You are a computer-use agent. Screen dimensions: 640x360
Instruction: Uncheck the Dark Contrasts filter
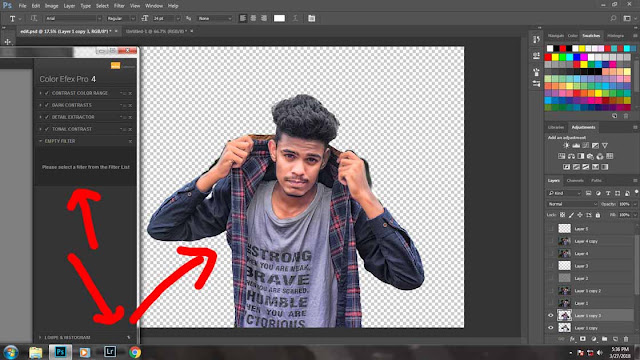47,105
